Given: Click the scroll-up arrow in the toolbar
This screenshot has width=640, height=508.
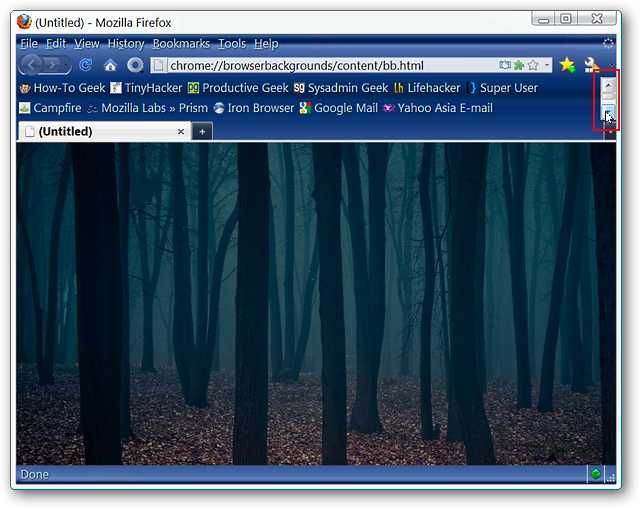Looking at the screenshot, I should click(x=607, y=86).
